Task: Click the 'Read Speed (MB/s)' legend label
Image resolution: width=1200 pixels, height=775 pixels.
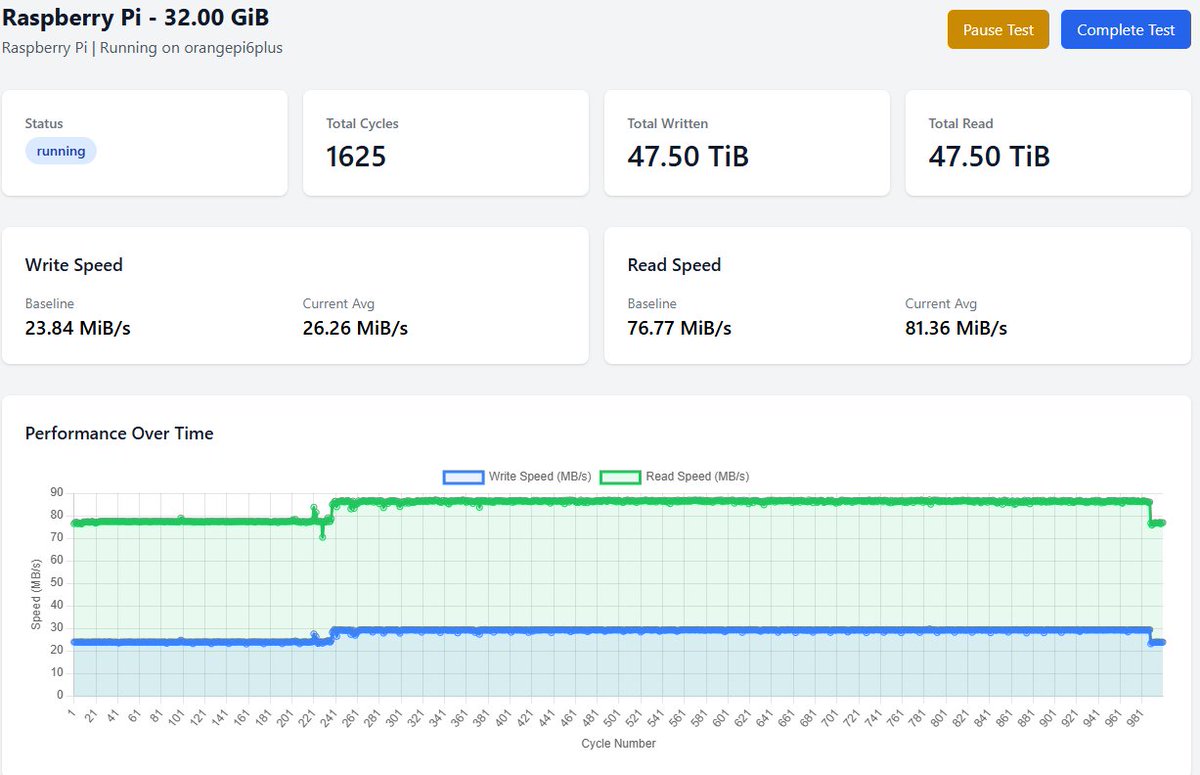Action: [697, 477]
